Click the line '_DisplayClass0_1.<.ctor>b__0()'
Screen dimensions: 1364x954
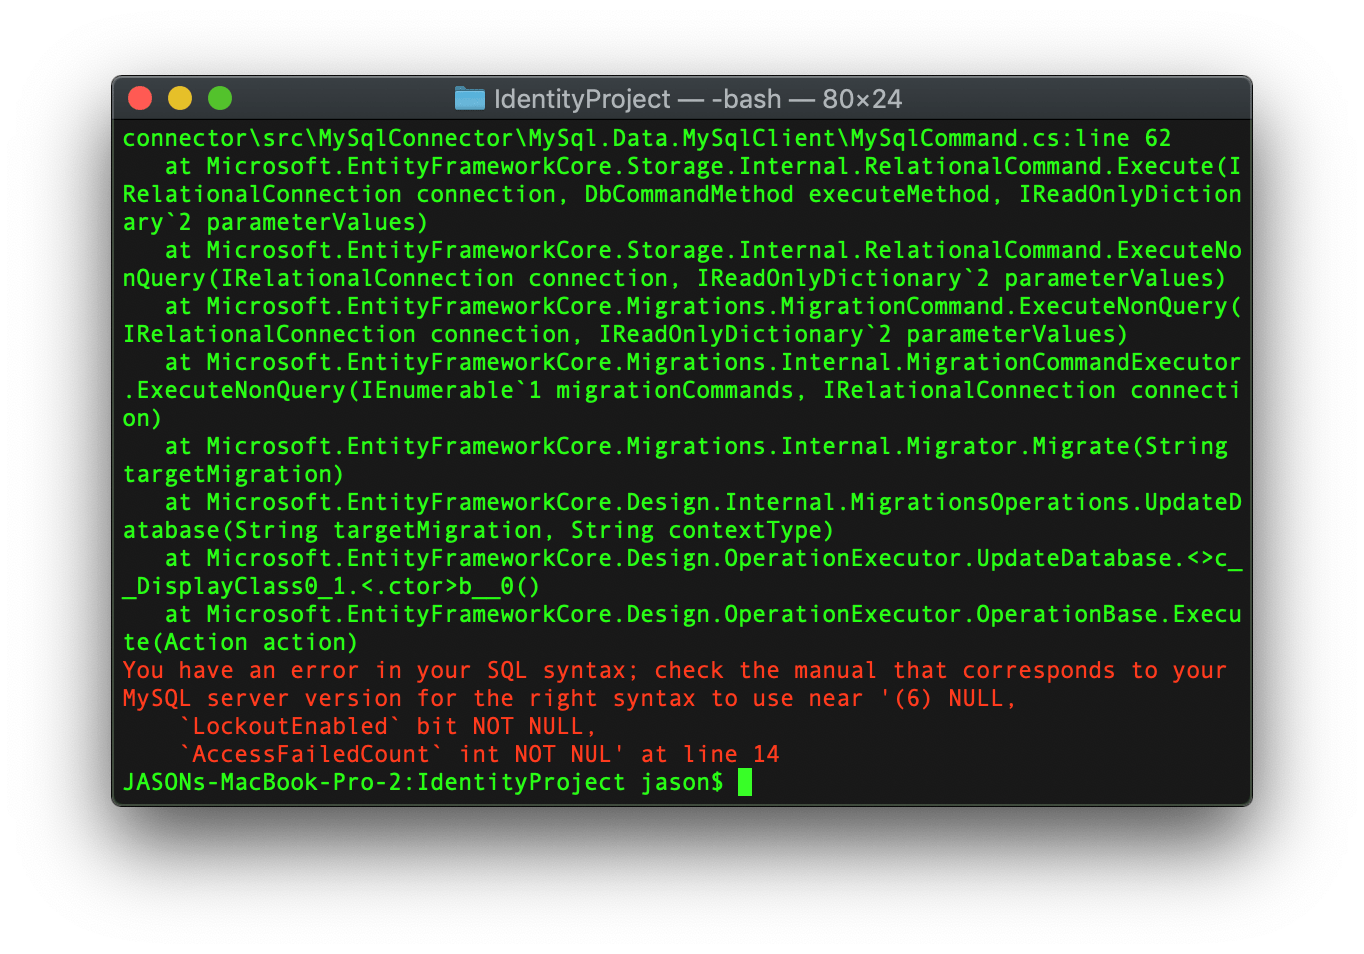[331, 586]
